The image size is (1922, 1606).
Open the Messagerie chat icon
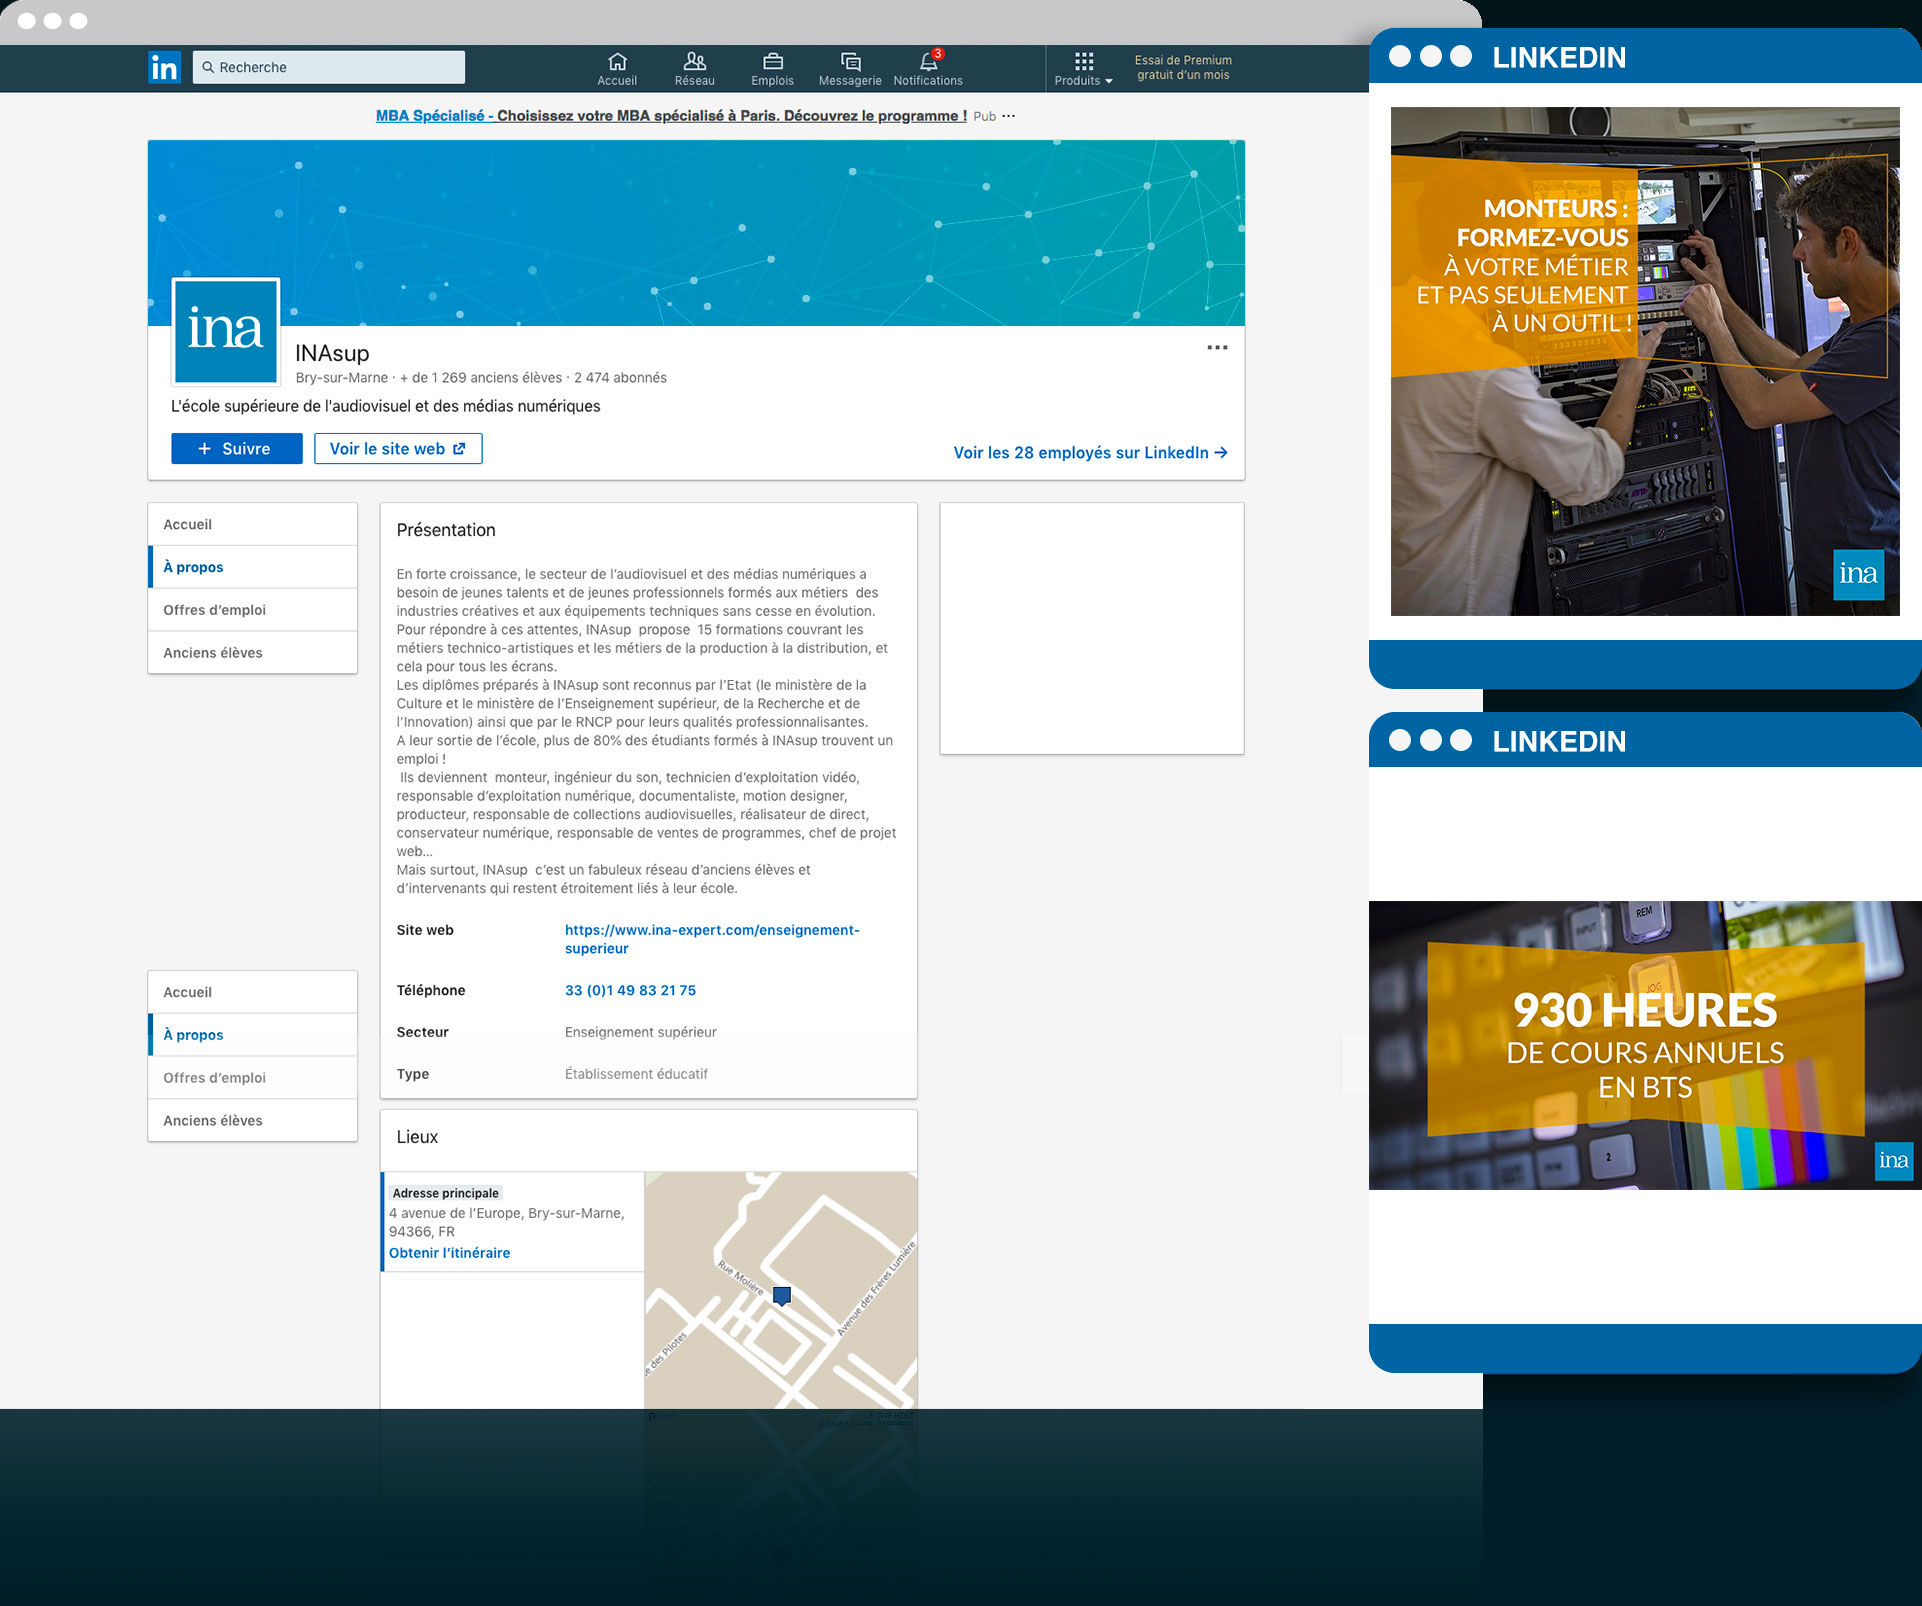(x=850, y=69)
